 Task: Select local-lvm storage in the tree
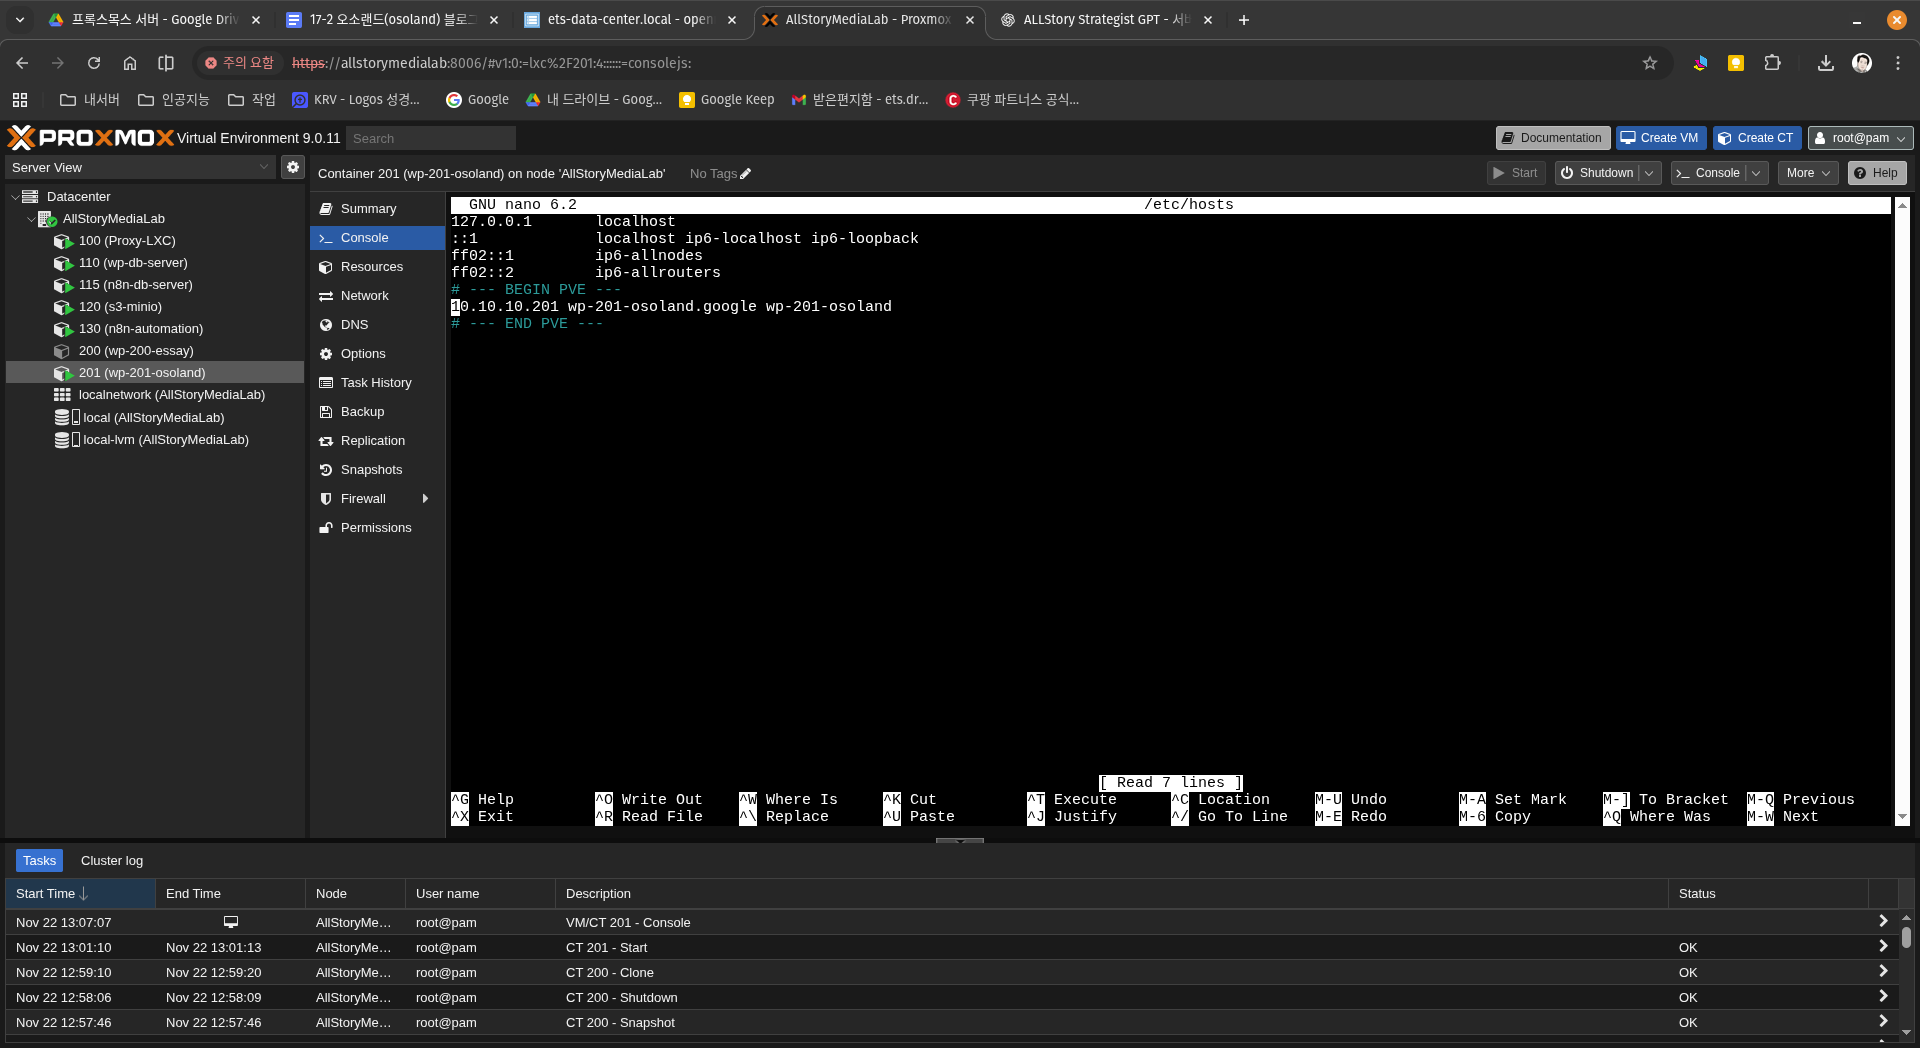165,440
